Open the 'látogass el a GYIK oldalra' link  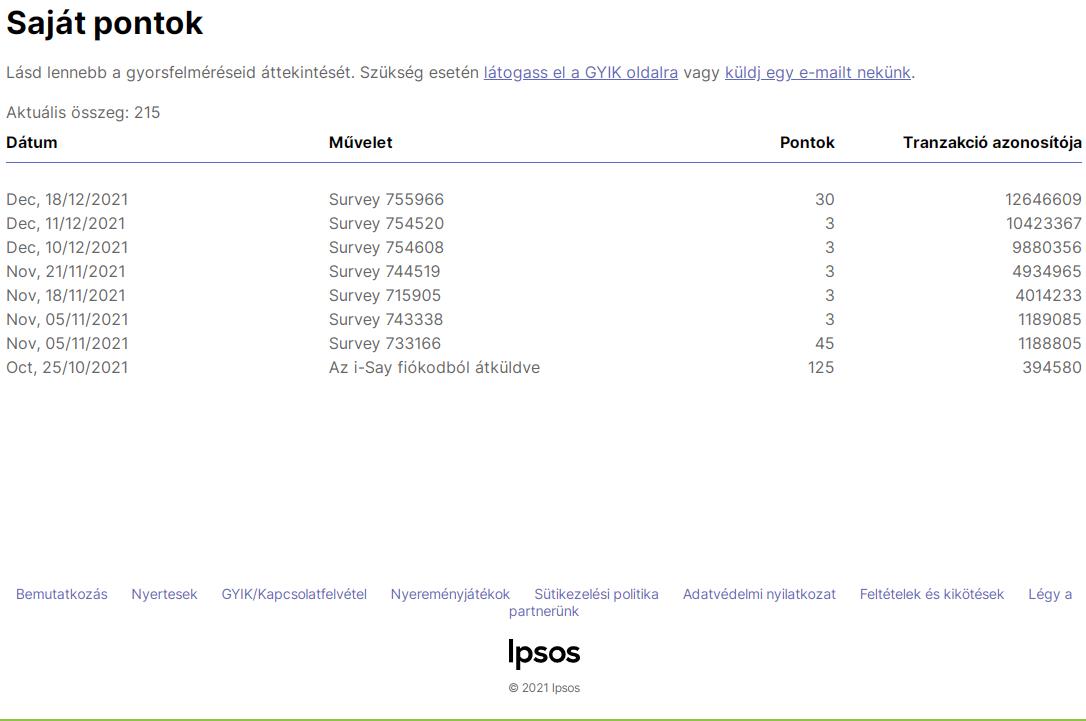coord(580,72)
